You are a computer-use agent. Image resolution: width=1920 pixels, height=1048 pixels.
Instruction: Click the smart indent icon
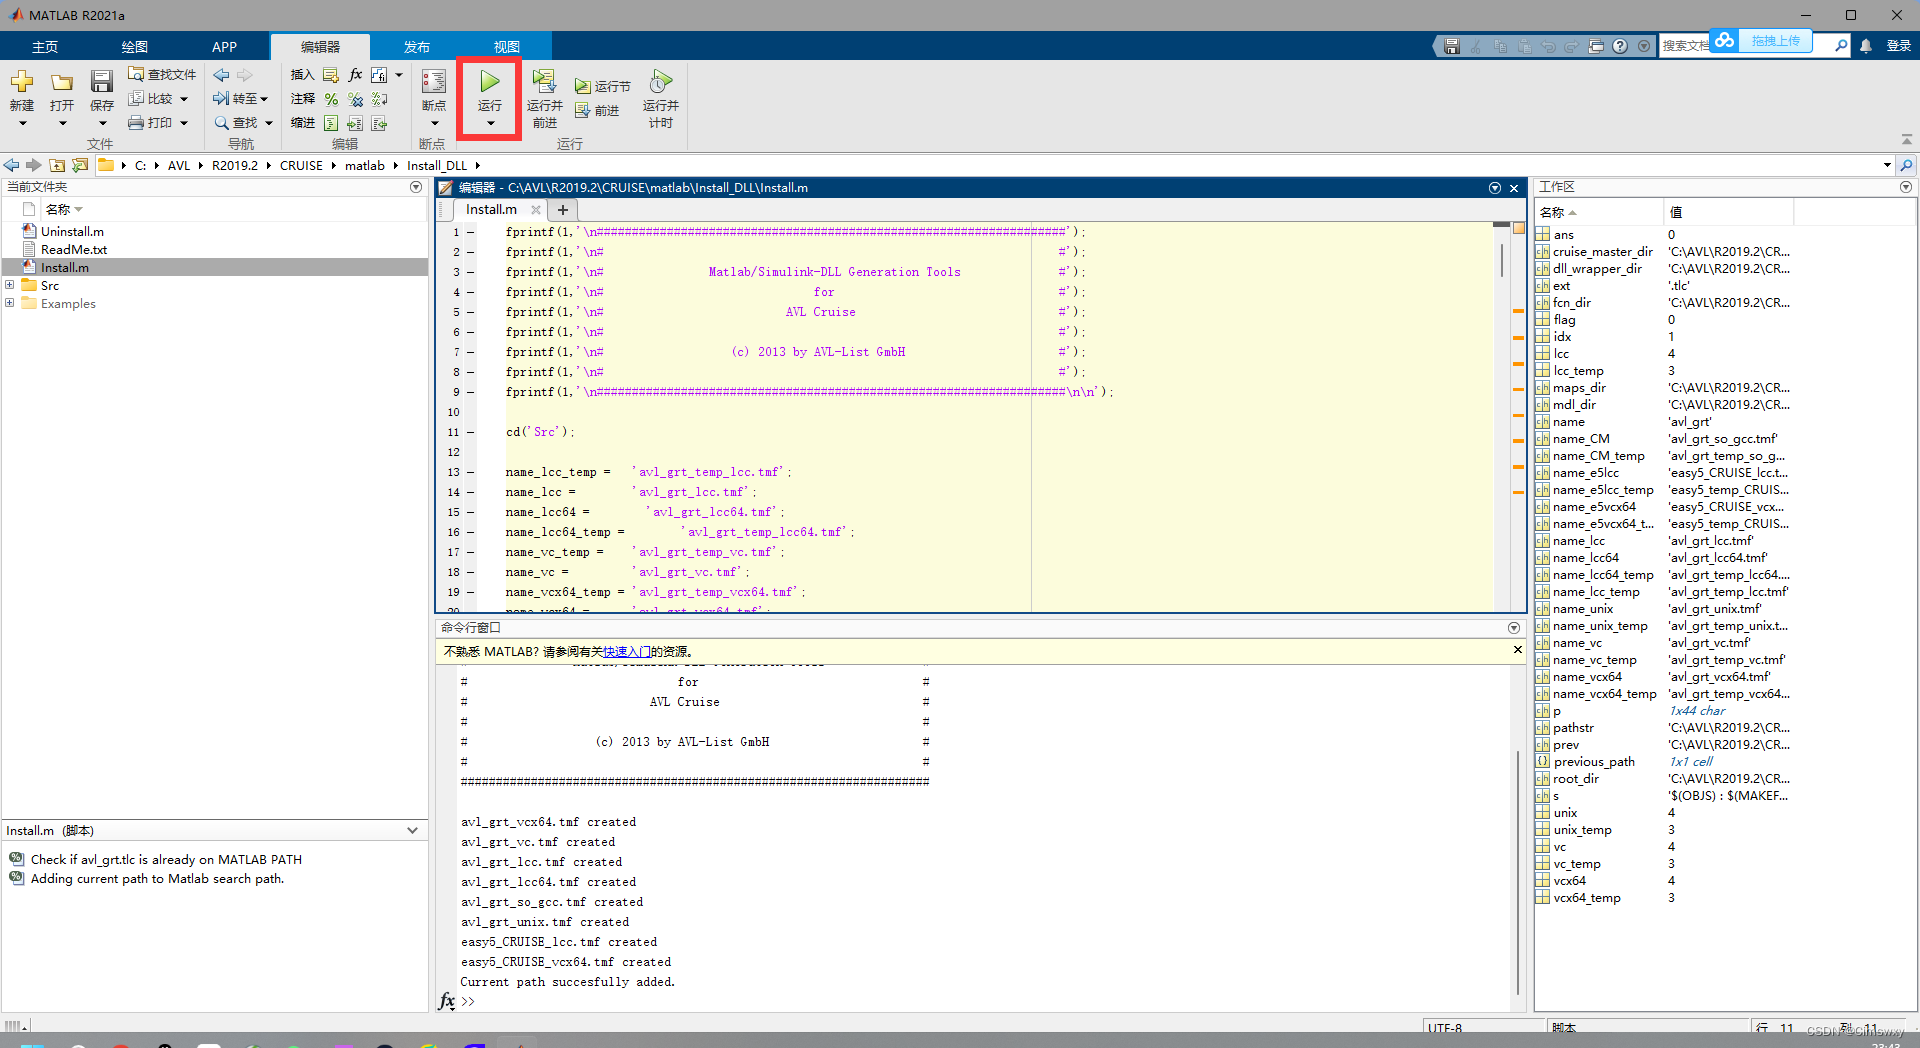point(331,123)
